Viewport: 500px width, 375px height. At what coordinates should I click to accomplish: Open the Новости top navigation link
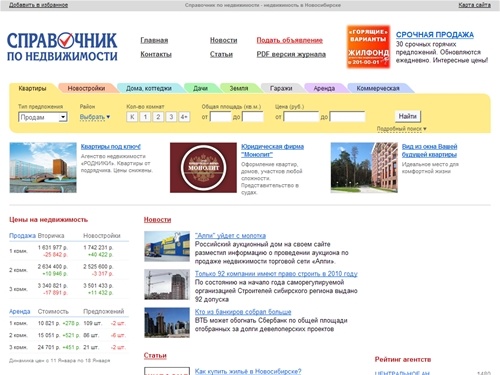(223, 40)
